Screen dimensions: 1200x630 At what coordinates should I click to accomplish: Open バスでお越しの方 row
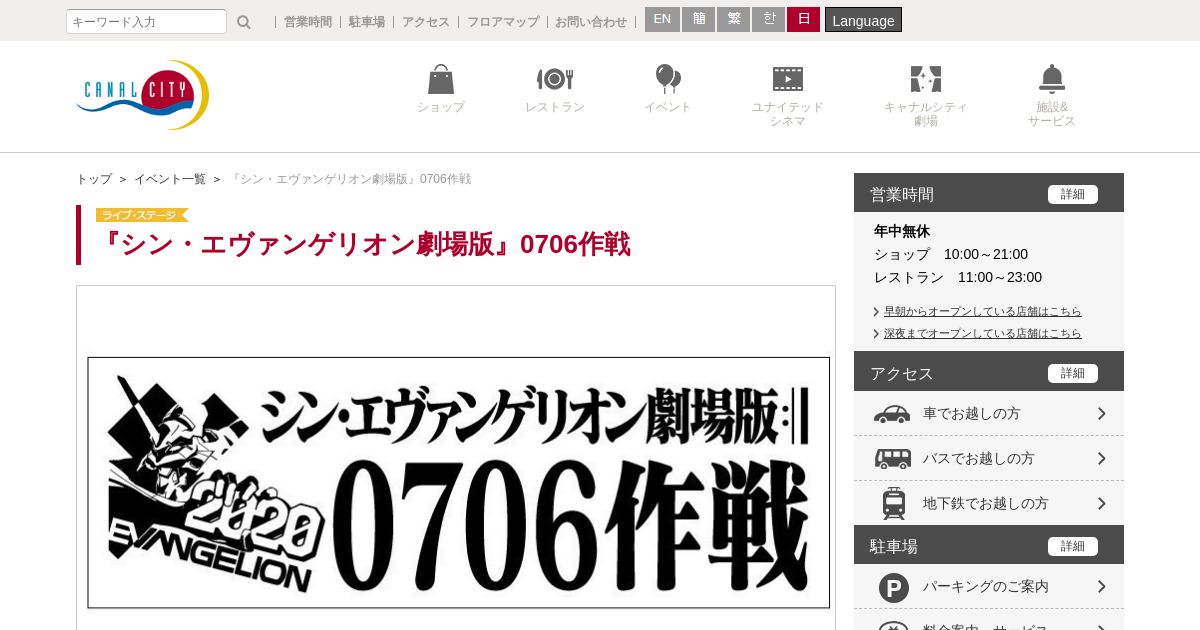click(x=989, y=458)
